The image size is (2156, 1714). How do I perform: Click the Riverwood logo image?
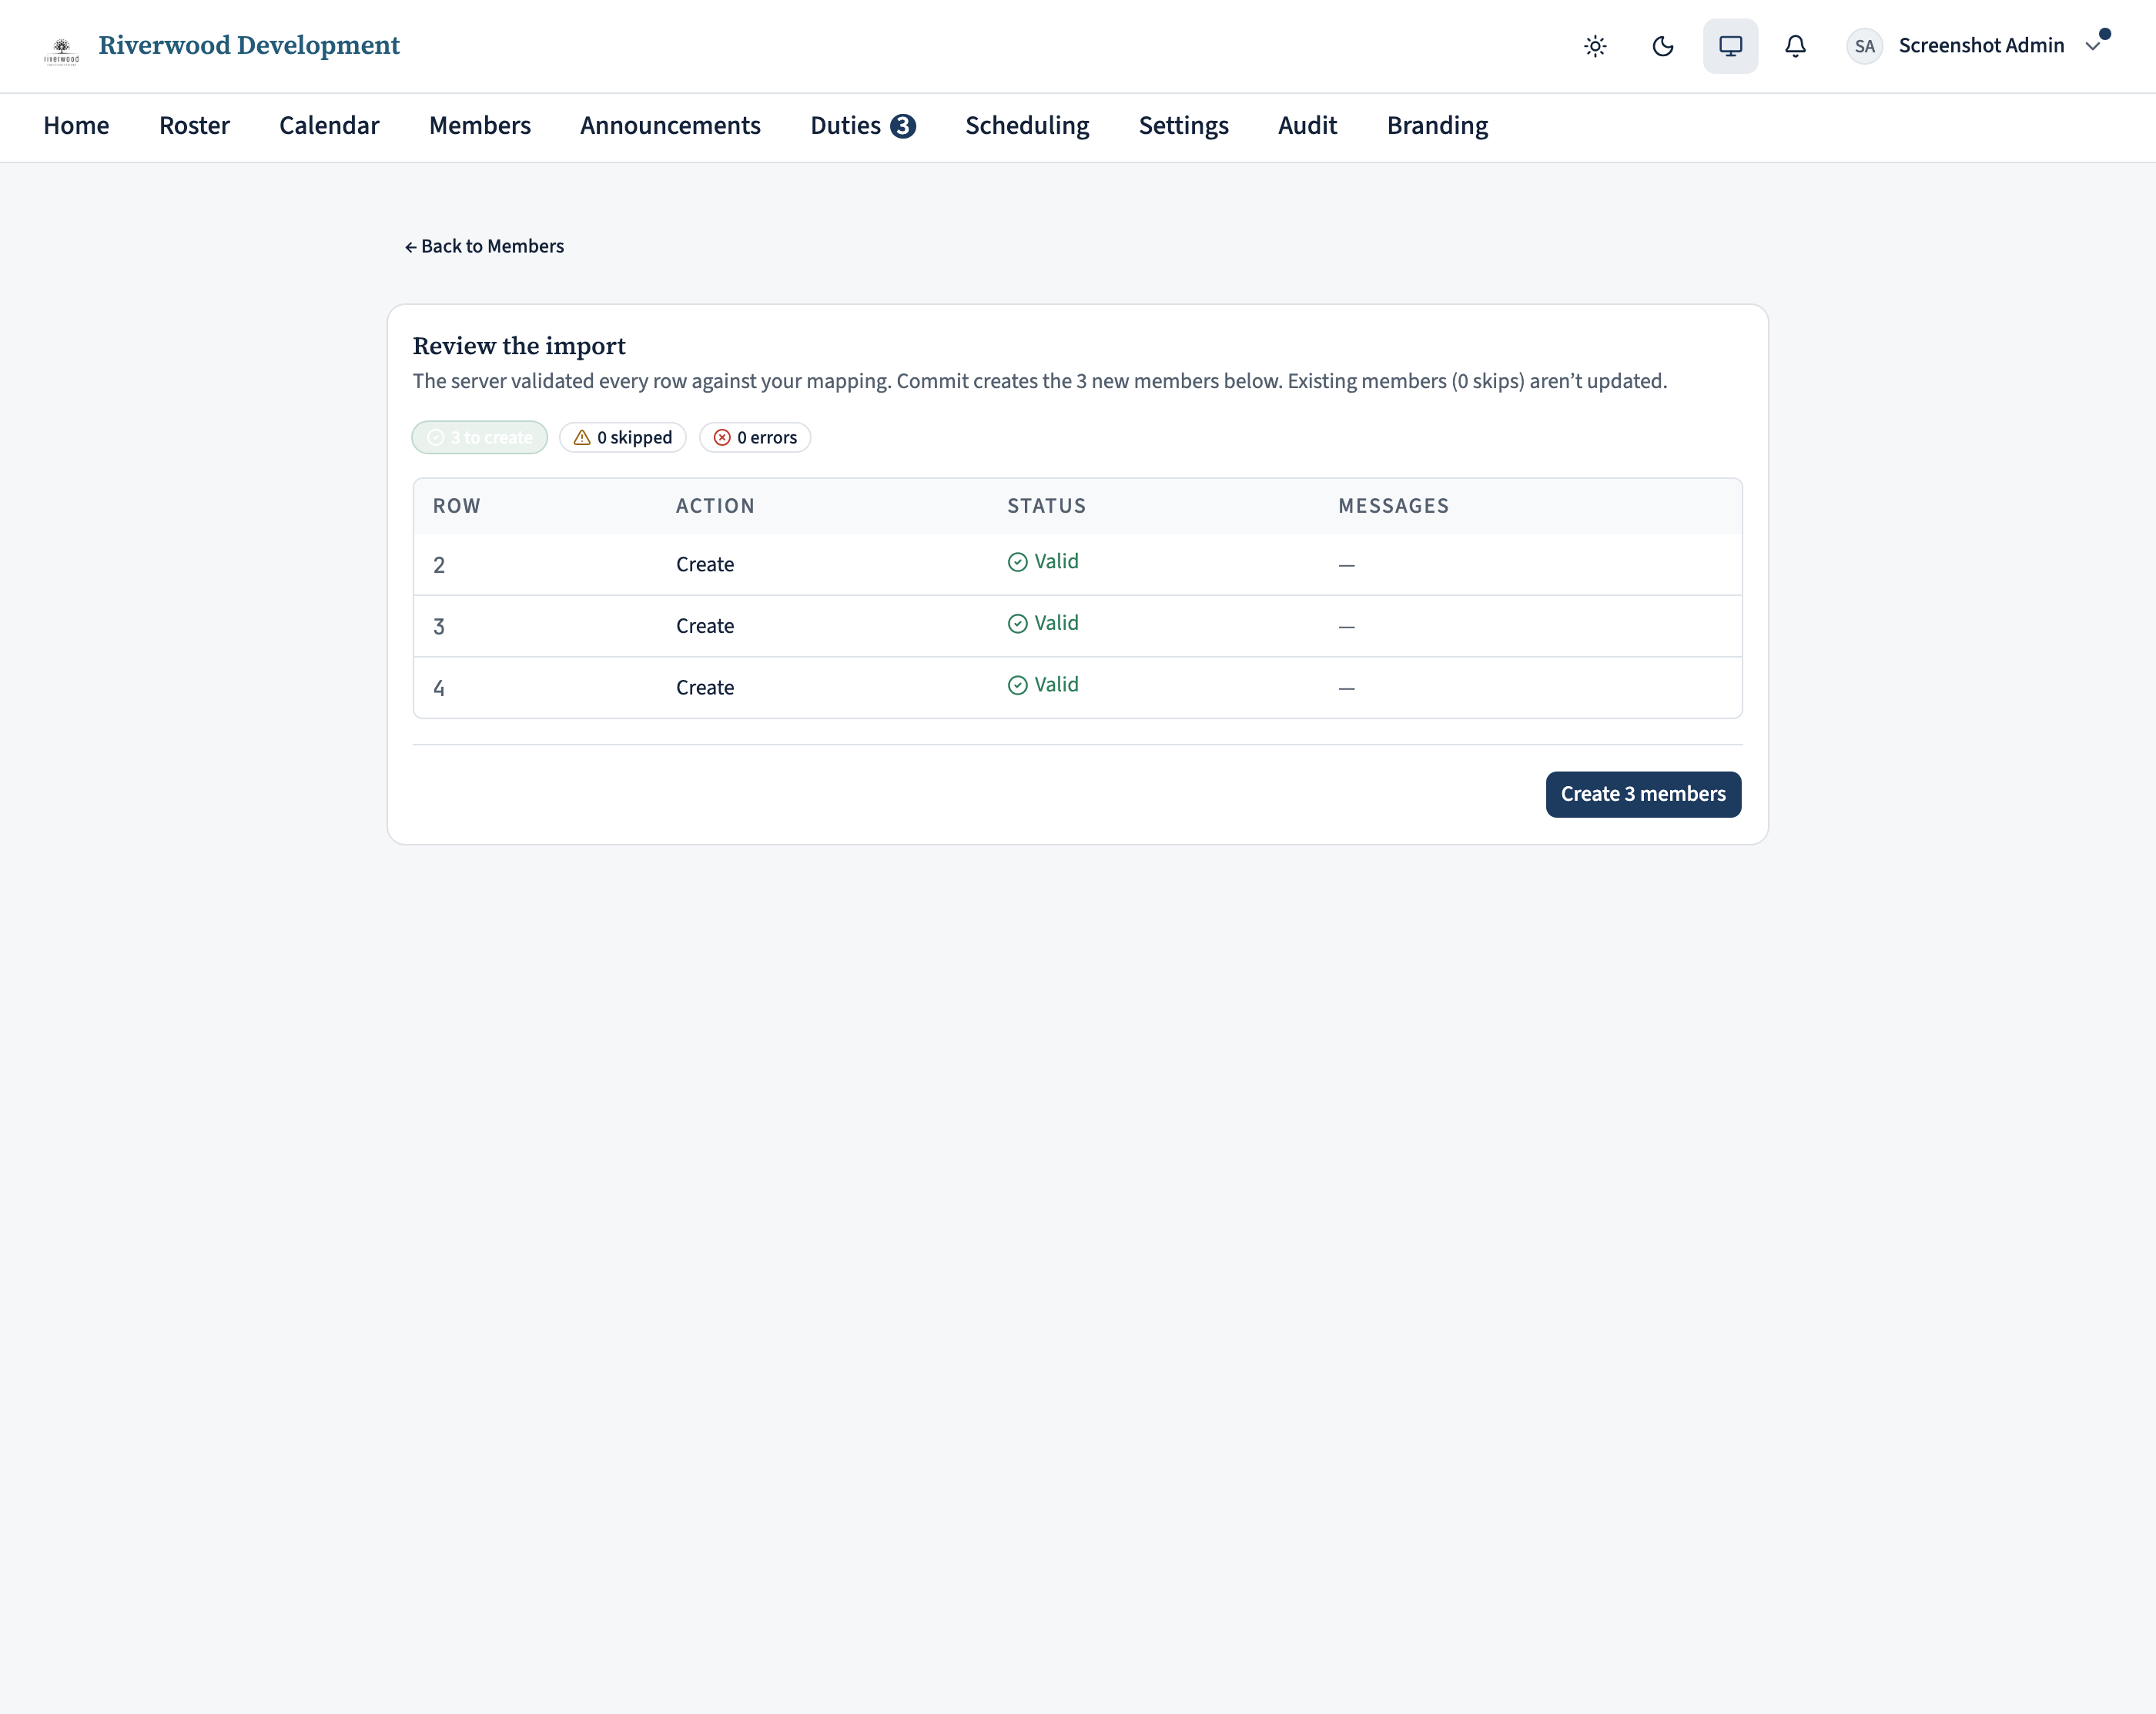tap(61, 51)
